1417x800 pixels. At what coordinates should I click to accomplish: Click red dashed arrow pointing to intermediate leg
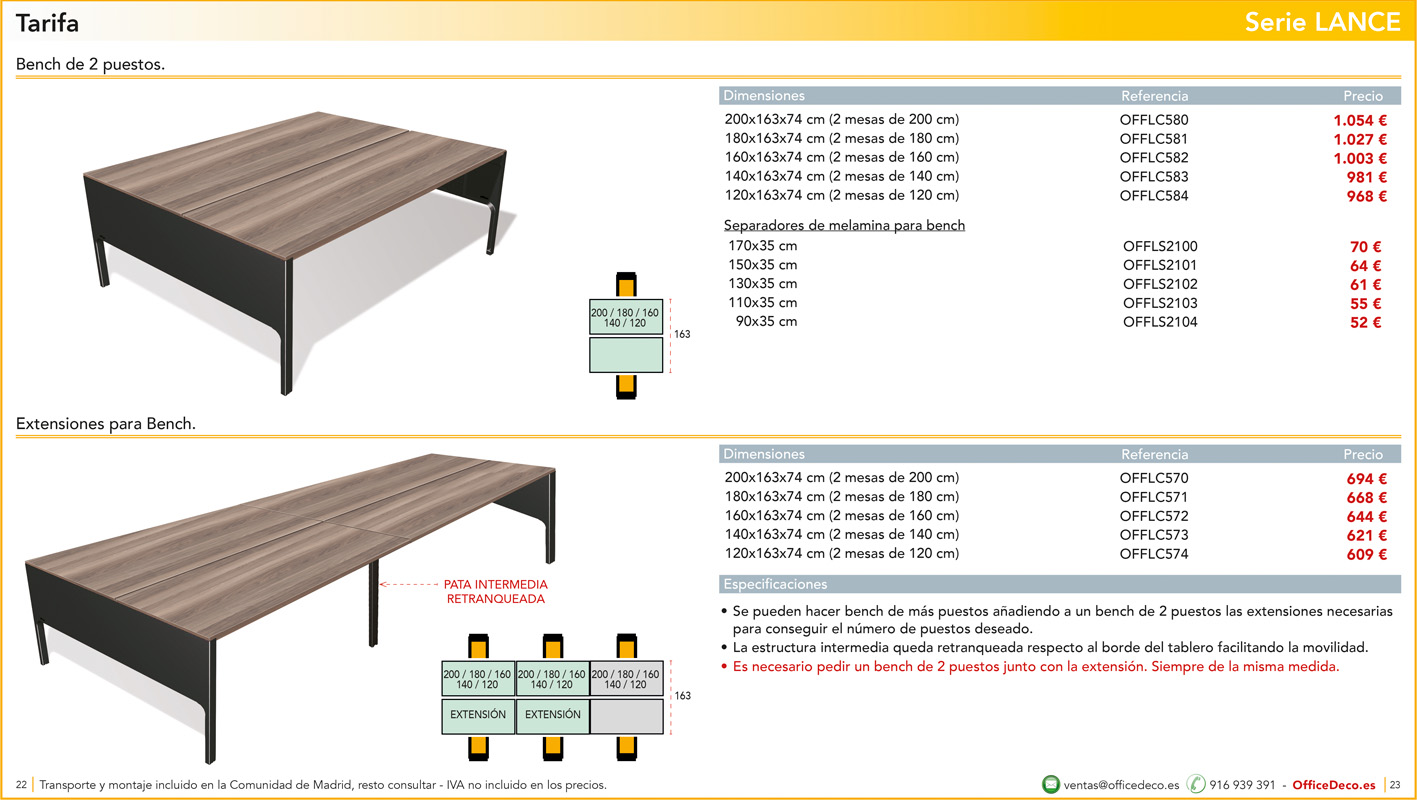[410, 584]
